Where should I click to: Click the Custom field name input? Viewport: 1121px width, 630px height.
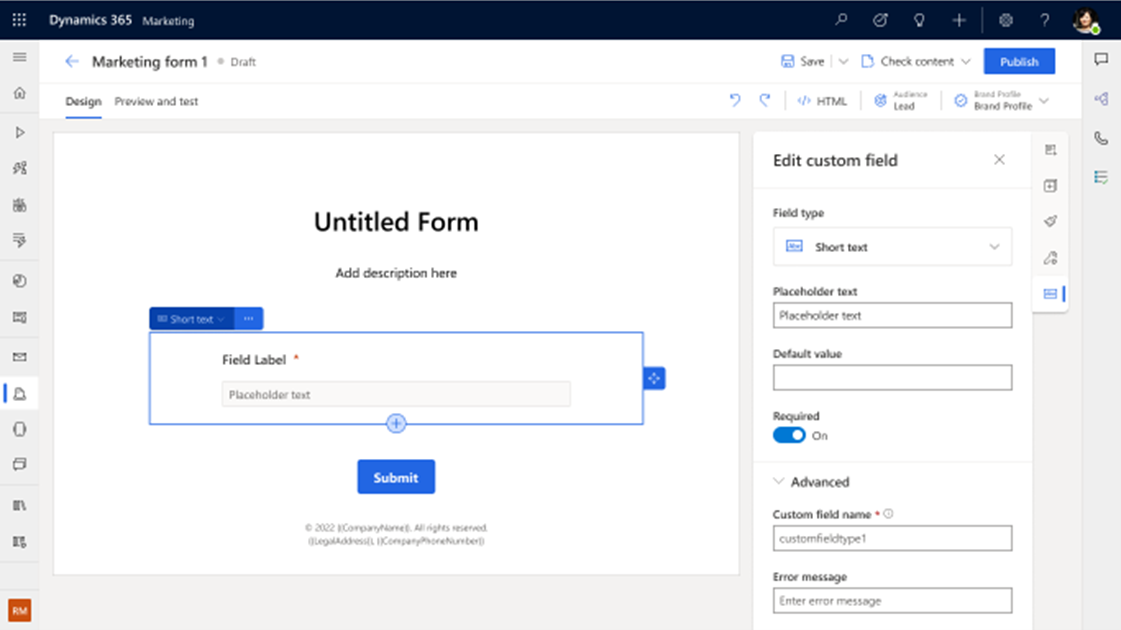pyautogui.click(x=892, y=538)
